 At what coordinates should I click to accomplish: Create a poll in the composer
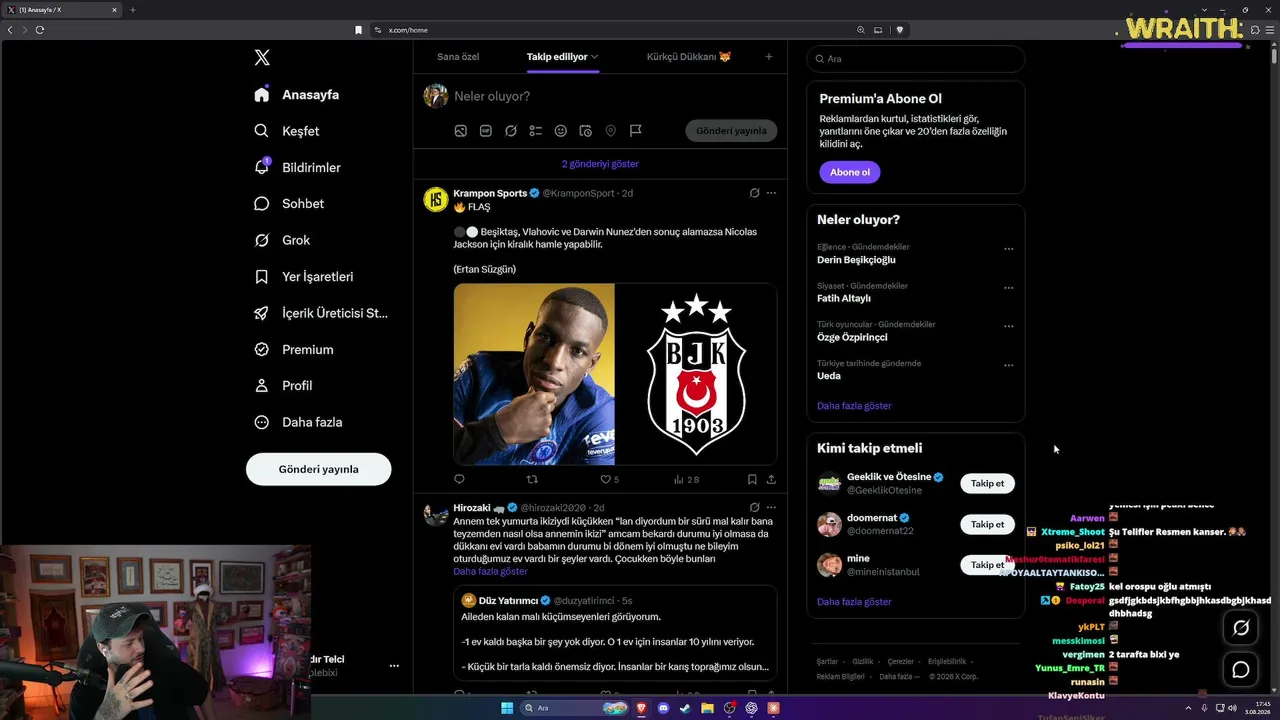[x=536, y=131]
